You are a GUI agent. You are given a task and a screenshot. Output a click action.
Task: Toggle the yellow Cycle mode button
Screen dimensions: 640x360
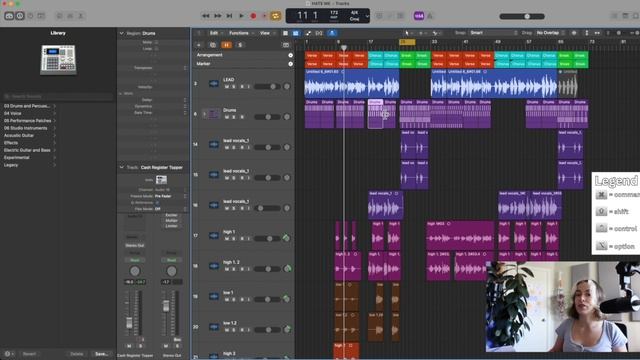click(276, 16)
